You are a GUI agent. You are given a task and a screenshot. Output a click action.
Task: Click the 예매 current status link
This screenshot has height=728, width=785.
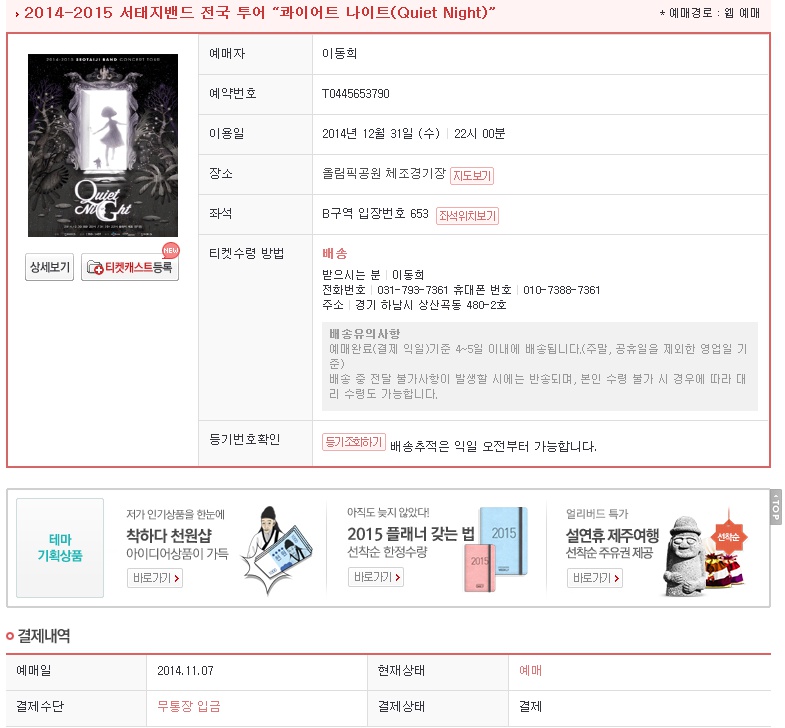(x=530, y=670)
